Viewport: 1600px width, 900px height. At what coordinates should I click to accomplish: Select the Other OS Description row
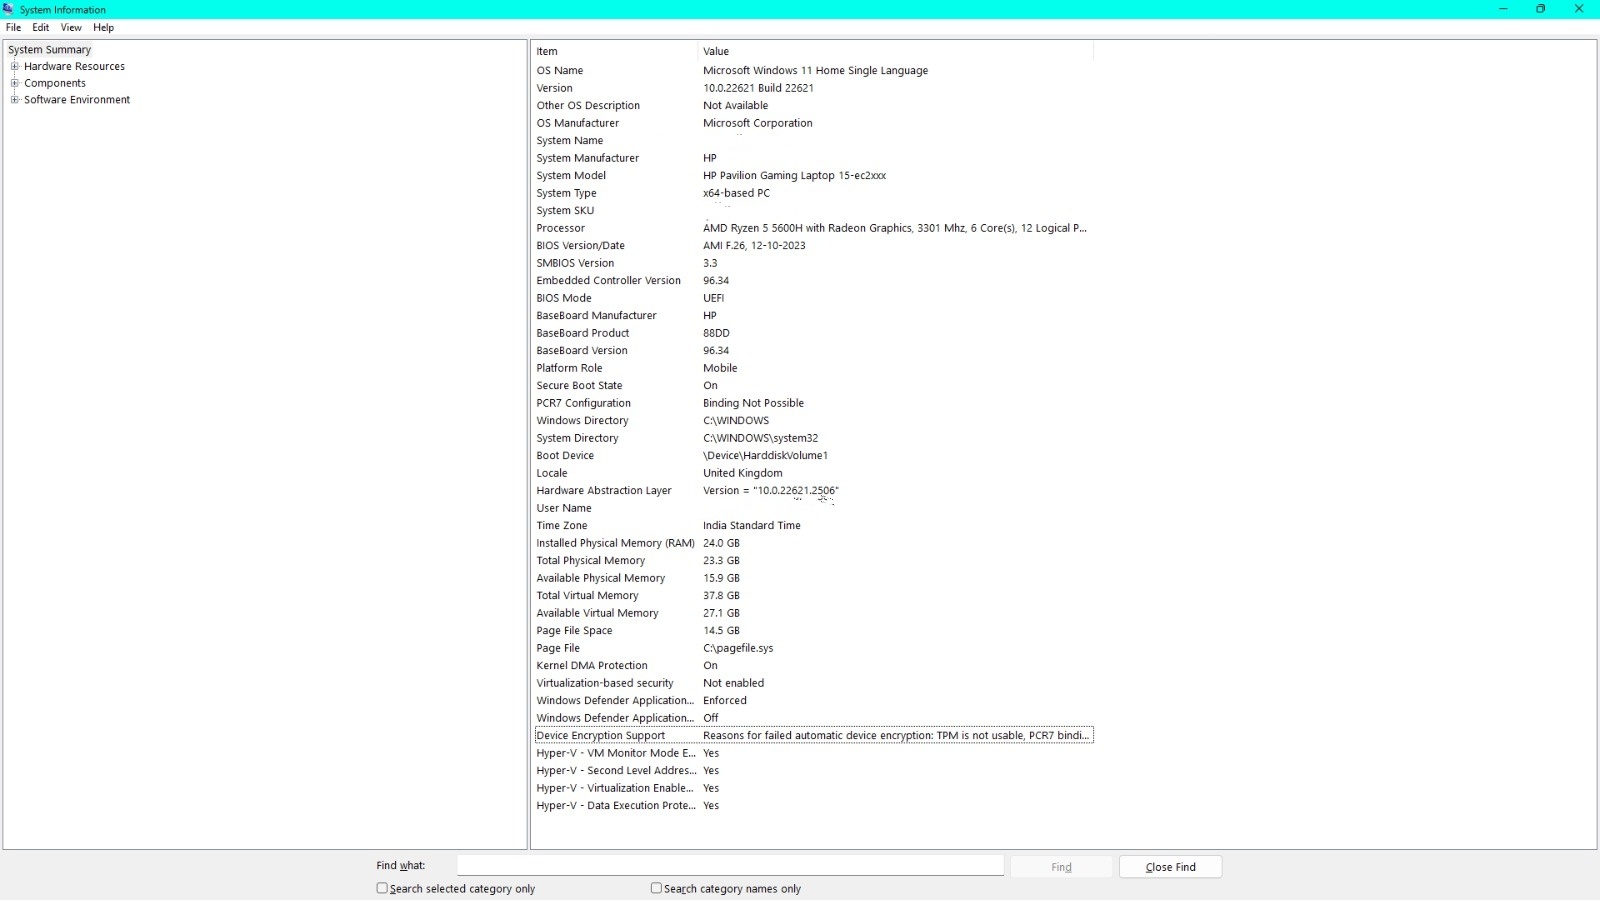click(x=813, y=105)
